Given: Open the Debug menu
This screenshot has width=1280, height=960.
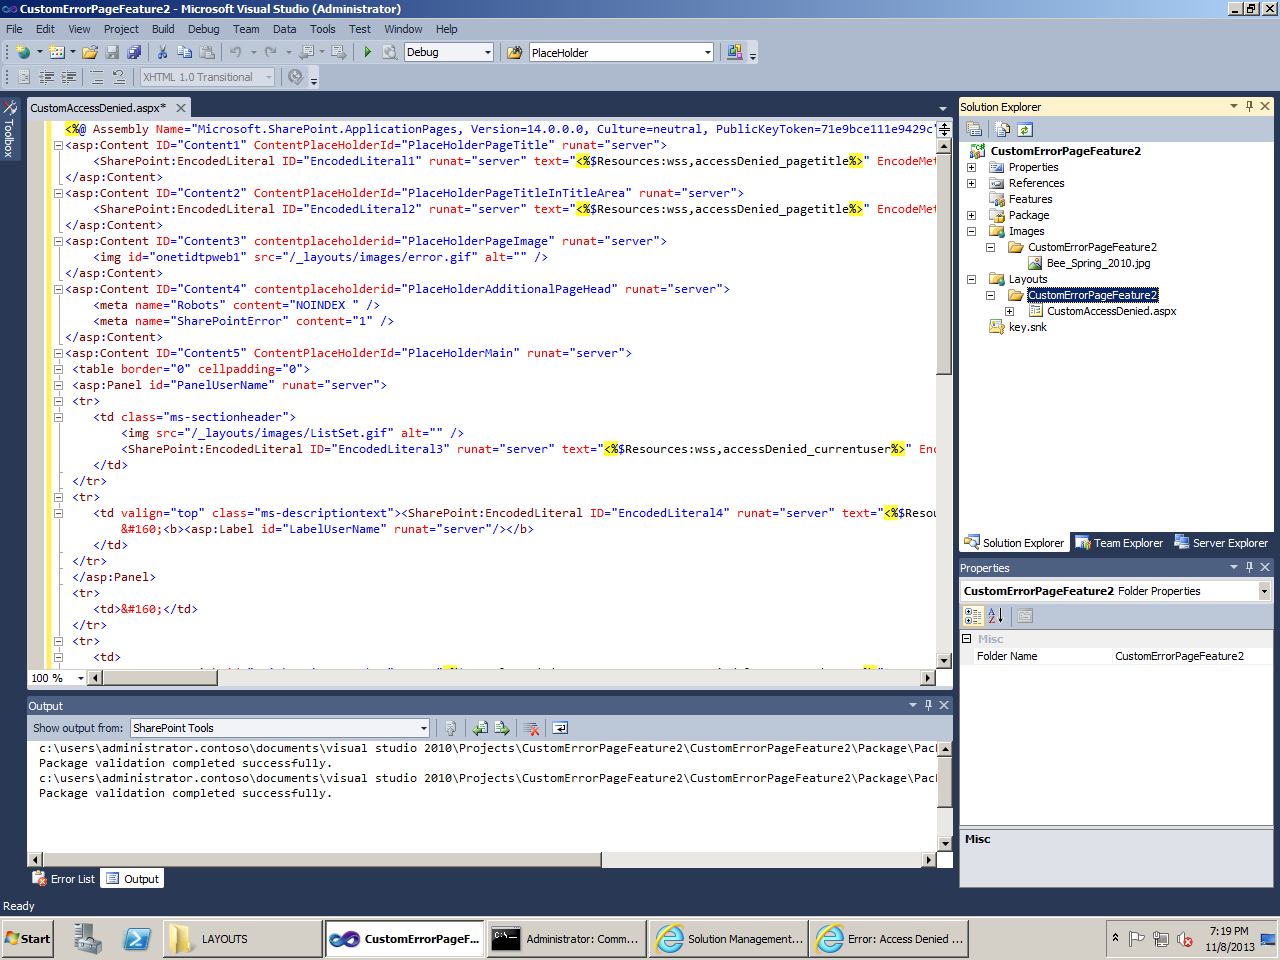Looking at the screenshot, I should 203,29.
